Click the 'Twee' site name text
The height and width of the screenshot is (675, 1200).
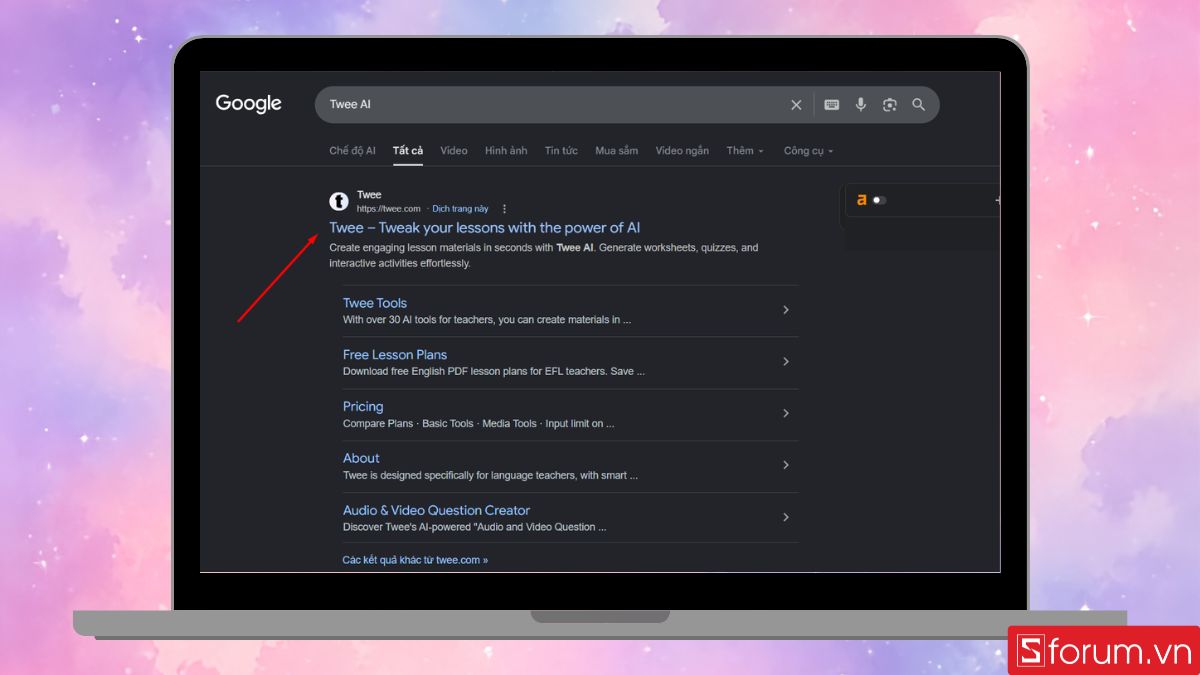pos(369,195)
